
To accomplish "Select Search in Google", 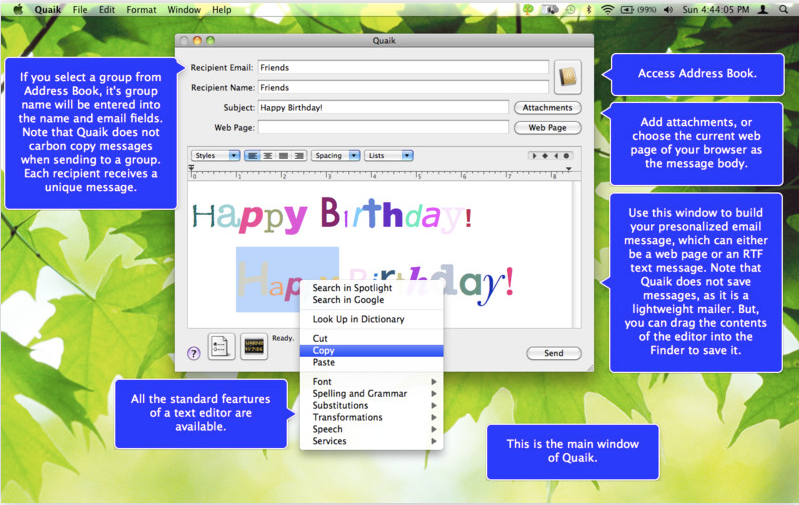I will coord(371,300).
